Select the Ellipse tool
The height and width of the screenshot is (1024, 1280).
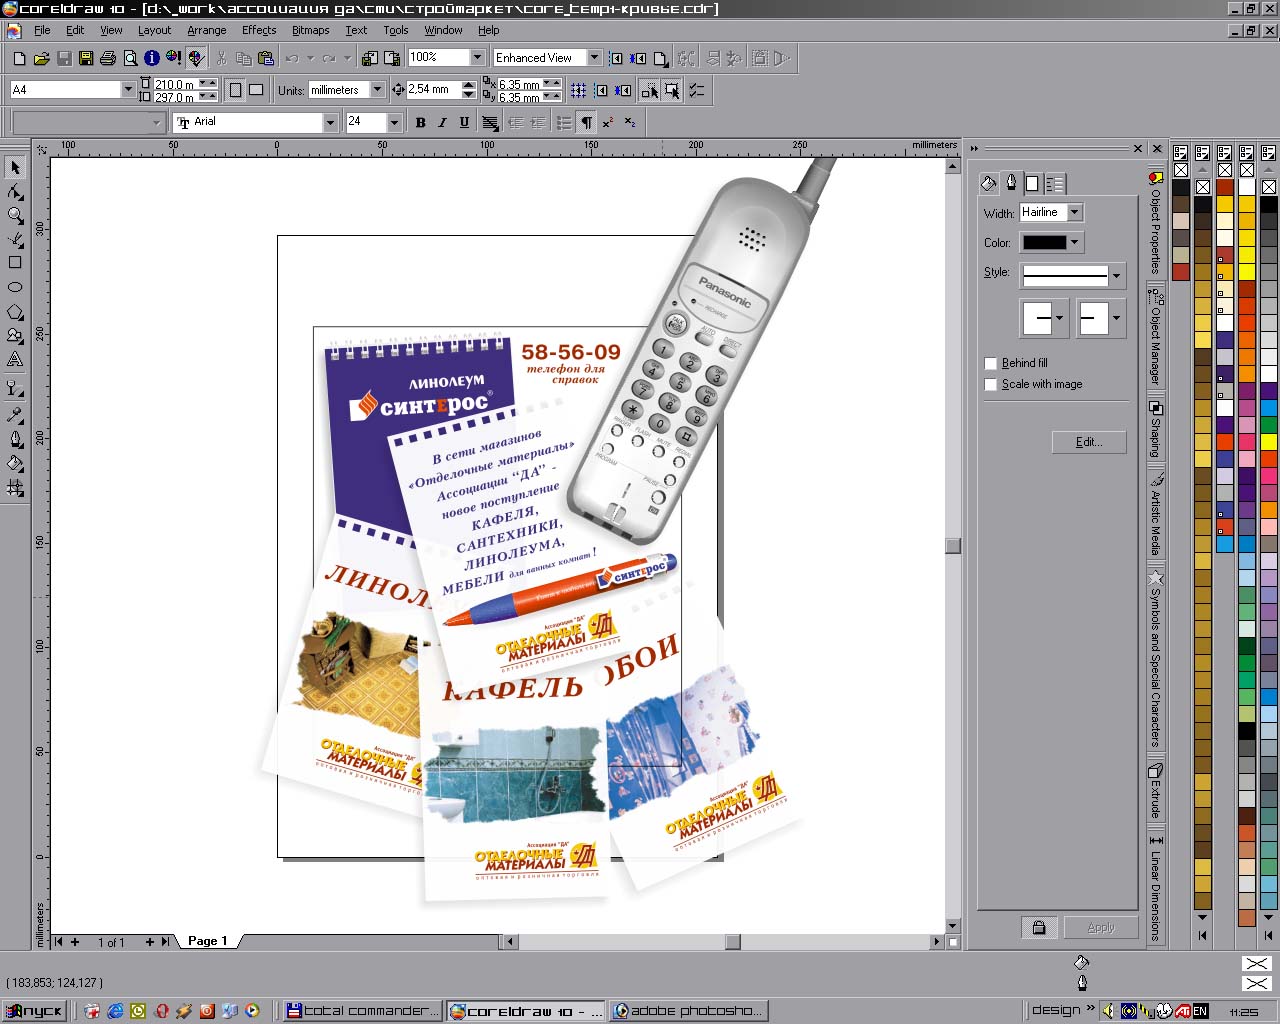[x=15, y=287]
